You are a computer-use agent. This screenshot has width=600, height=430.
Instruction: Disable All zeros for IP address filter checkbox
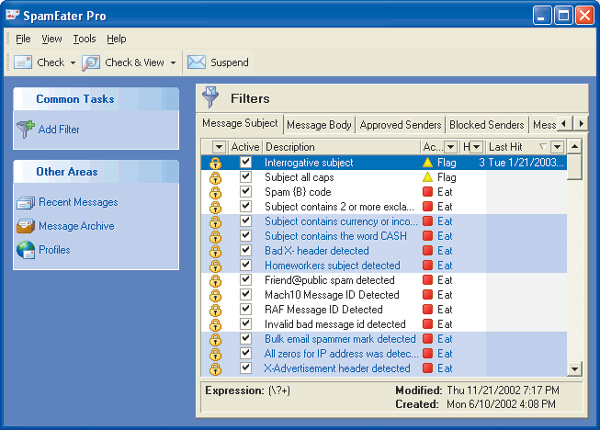point(246,353)
